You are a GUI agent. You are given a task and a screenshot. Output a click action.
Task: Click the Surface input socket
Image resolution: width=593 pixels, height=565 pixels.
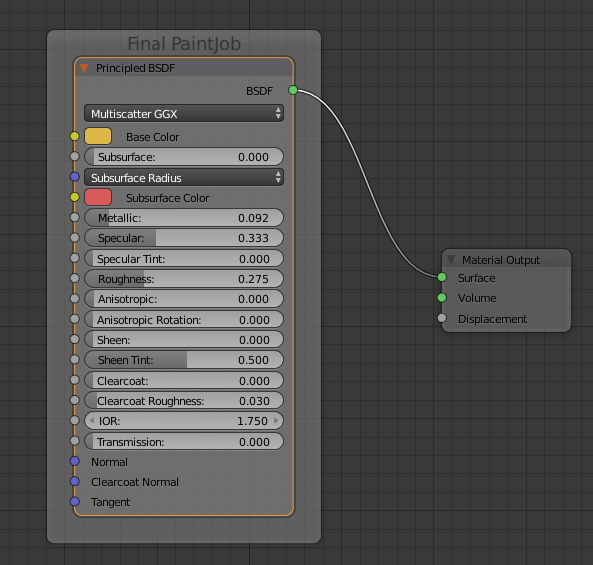click(442, 278)
